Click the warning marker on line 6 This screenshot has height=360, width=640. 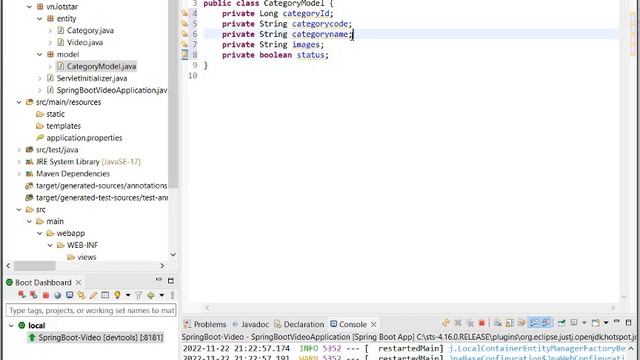(184, 34)
